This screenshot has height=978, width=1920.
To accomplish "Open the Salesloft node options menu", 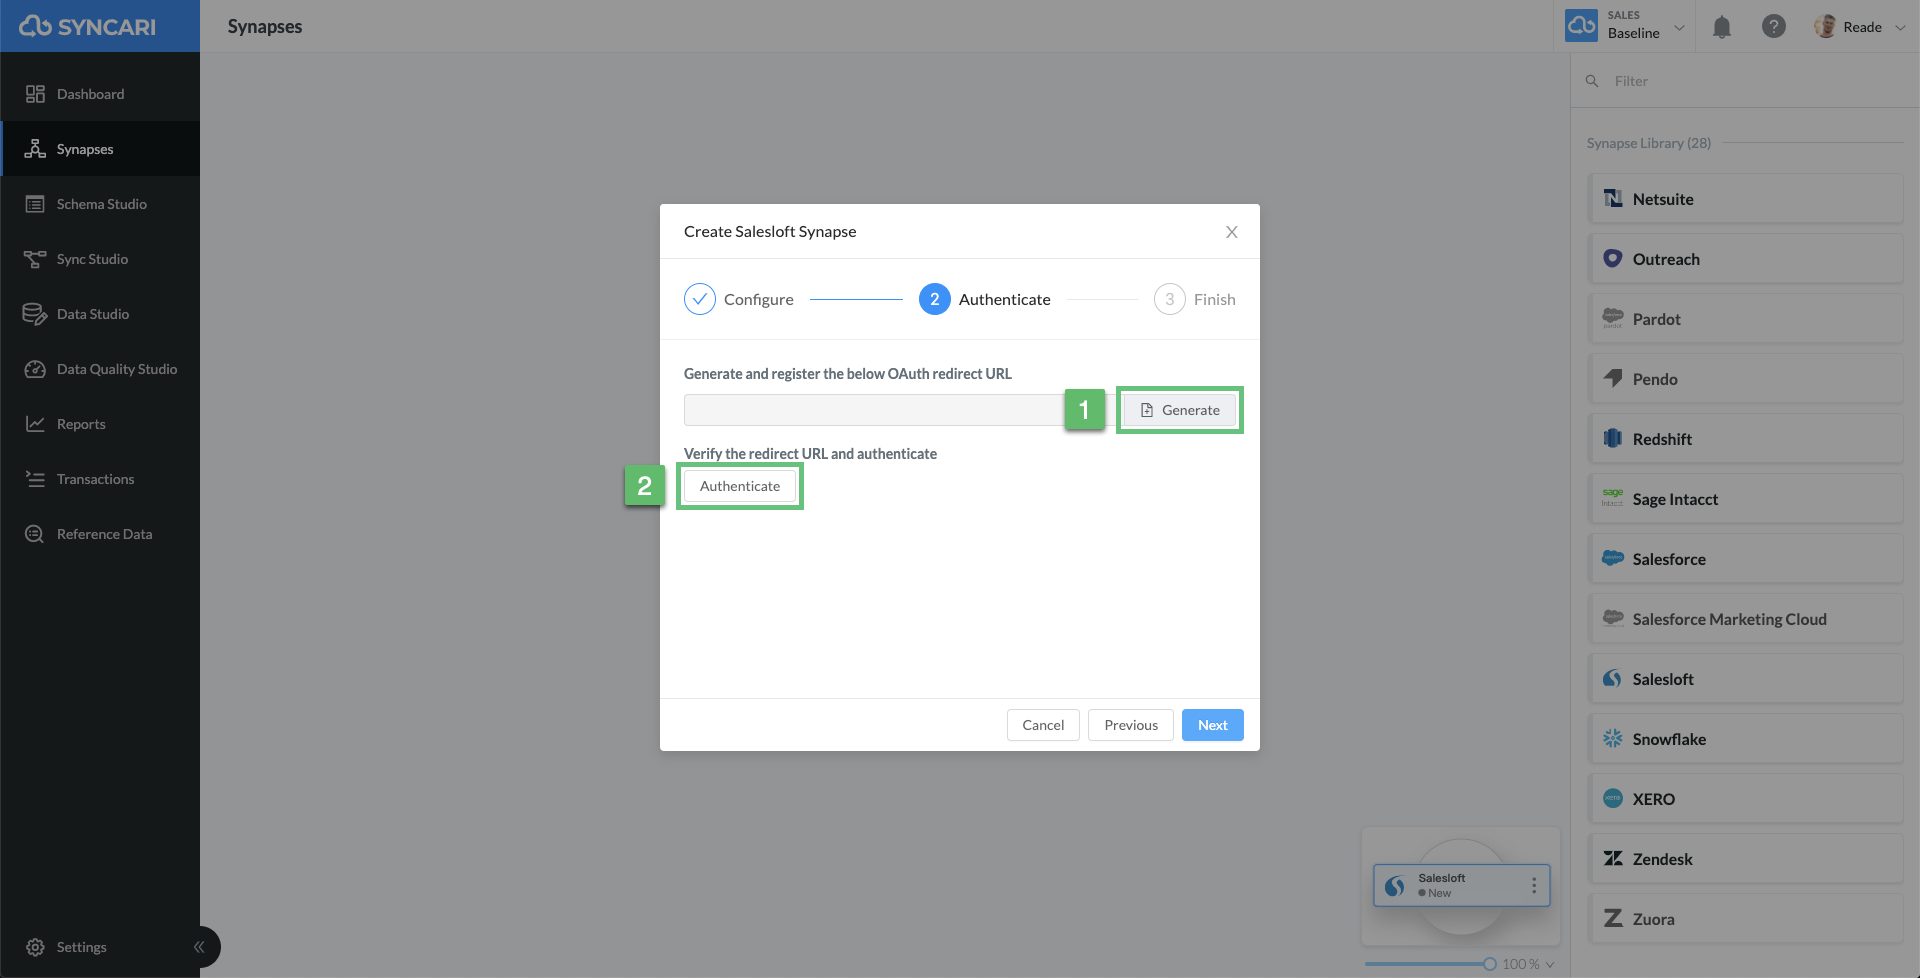I will point(1534,885).
